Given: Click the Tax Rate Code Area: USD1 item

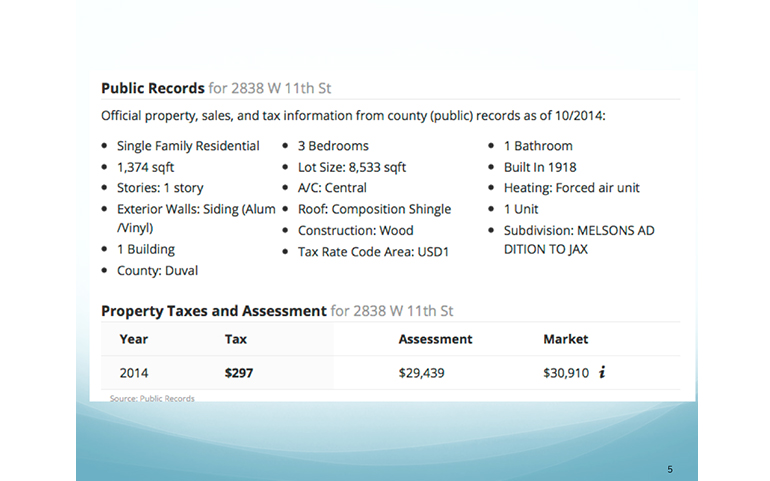Looking at the screenshot, I should click(x=373, y=251).
